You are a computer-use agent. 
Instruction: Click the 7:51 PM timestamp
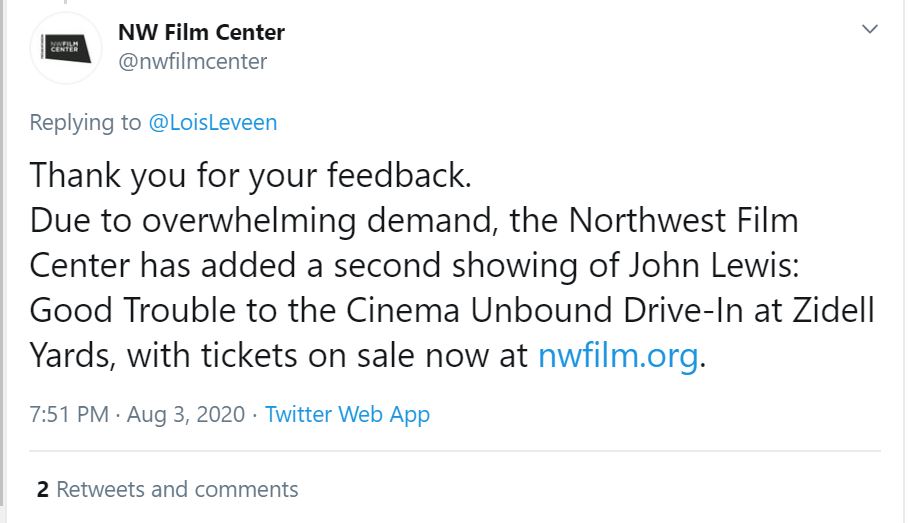[68, 414]
